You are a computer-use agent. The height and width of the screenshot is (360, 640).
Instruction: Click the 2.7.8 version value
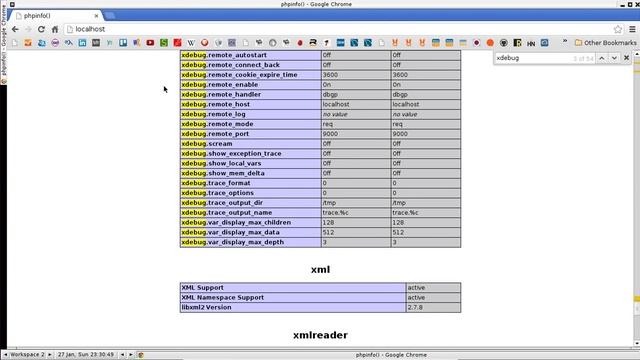pyautogui.click(x=415, y=307)
